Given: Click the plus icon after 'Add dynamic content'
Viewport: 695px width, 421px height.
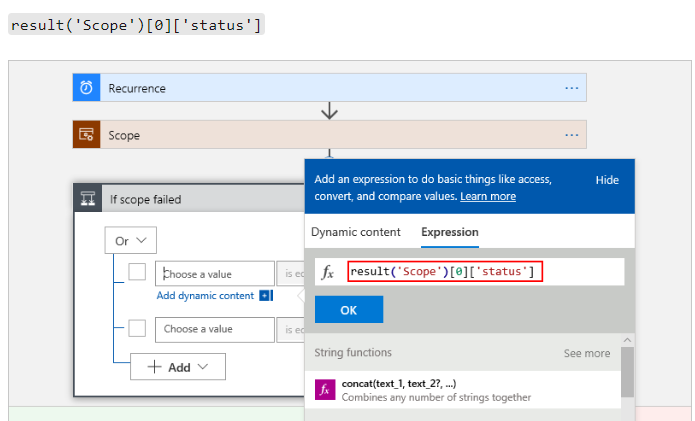Looking at the screenshot, I should pos(266,296).
